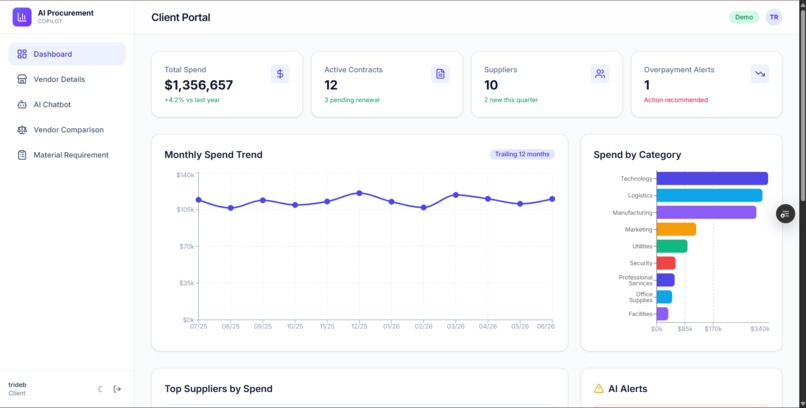Click the AI Procurement Copilot logo icon
The height and width of the screenshot is (408, 806).
(x=22, y=17)
